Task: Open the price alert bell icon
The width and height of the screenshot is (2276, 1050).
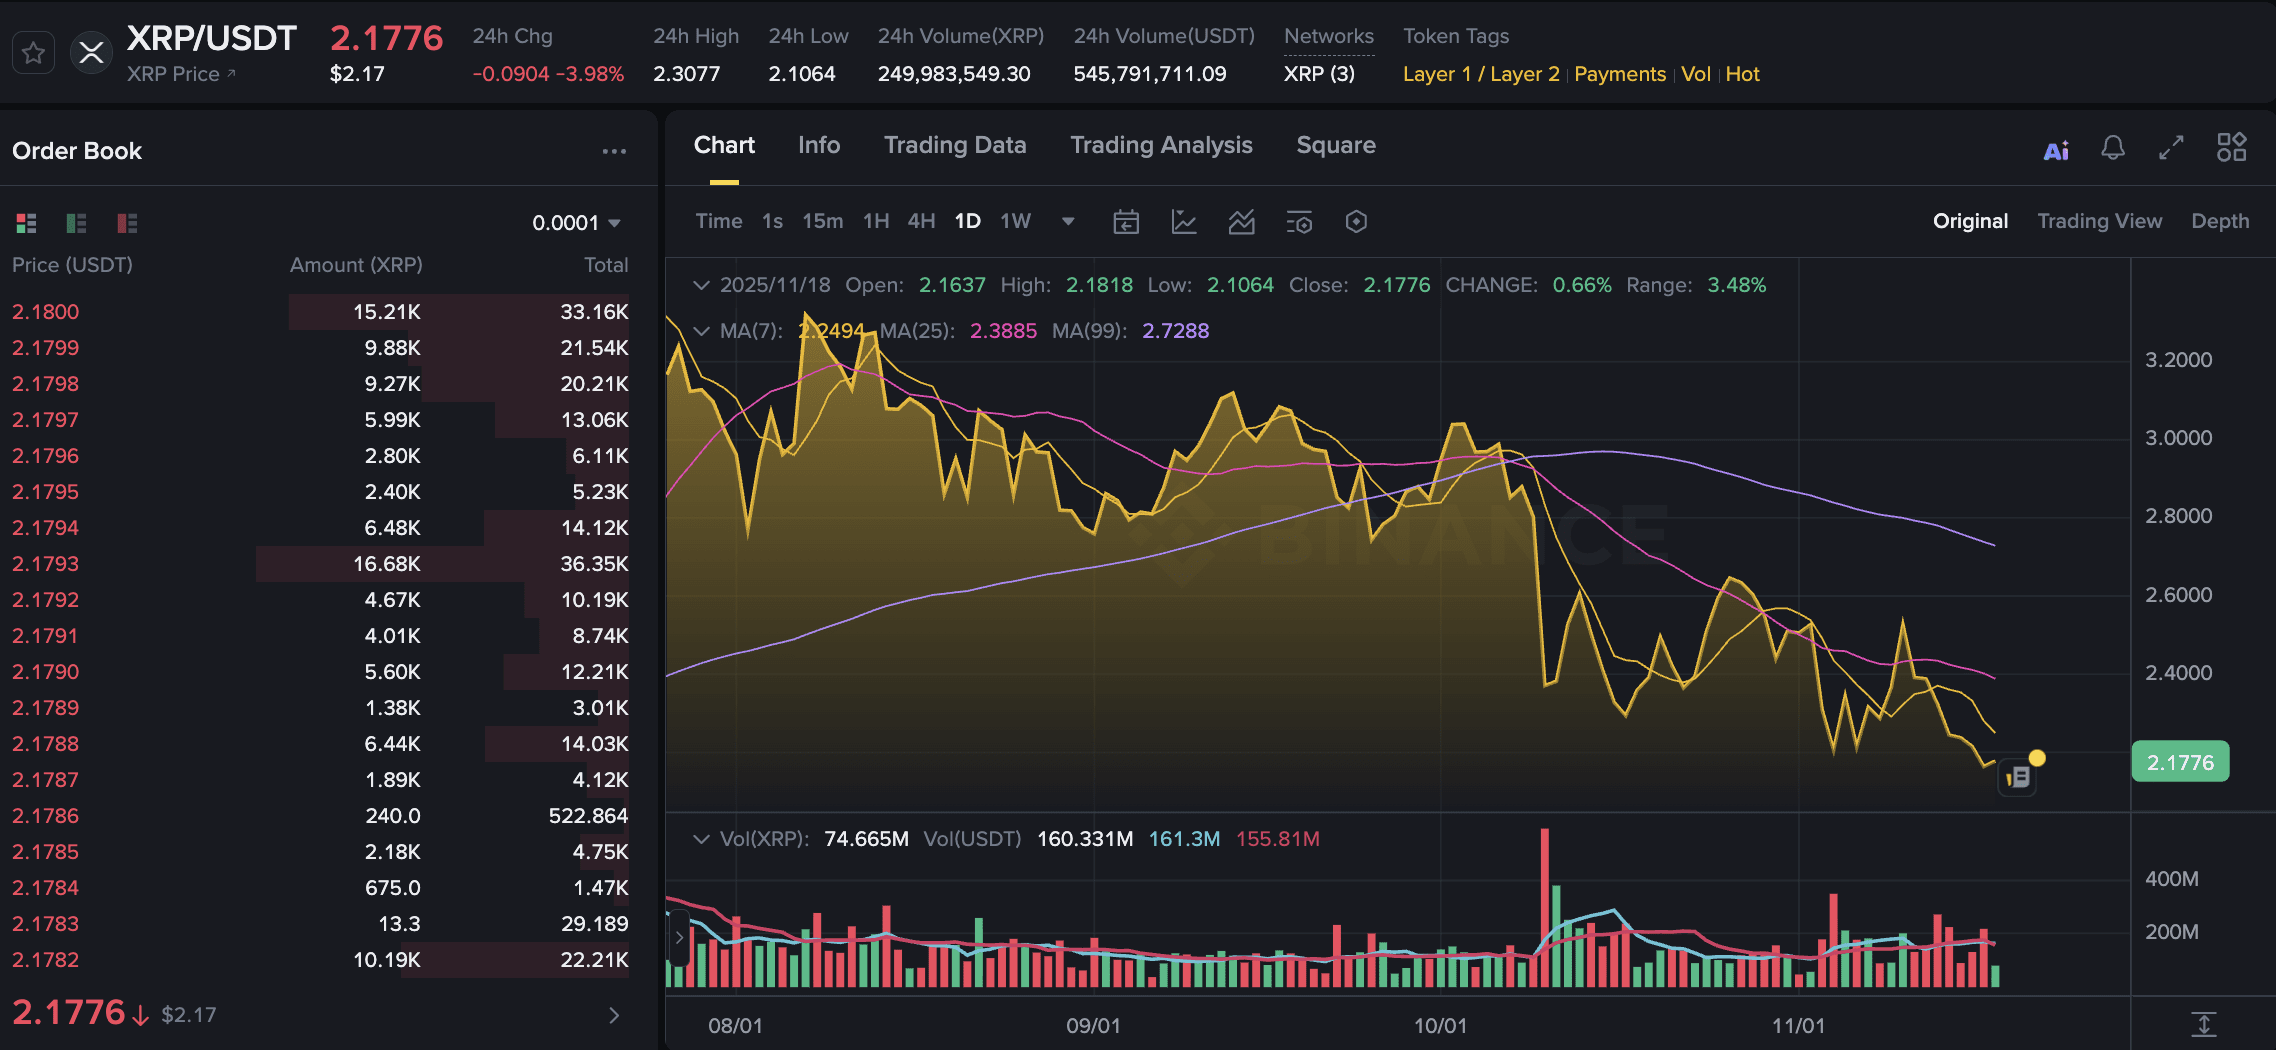Action: pos(2113,148)
